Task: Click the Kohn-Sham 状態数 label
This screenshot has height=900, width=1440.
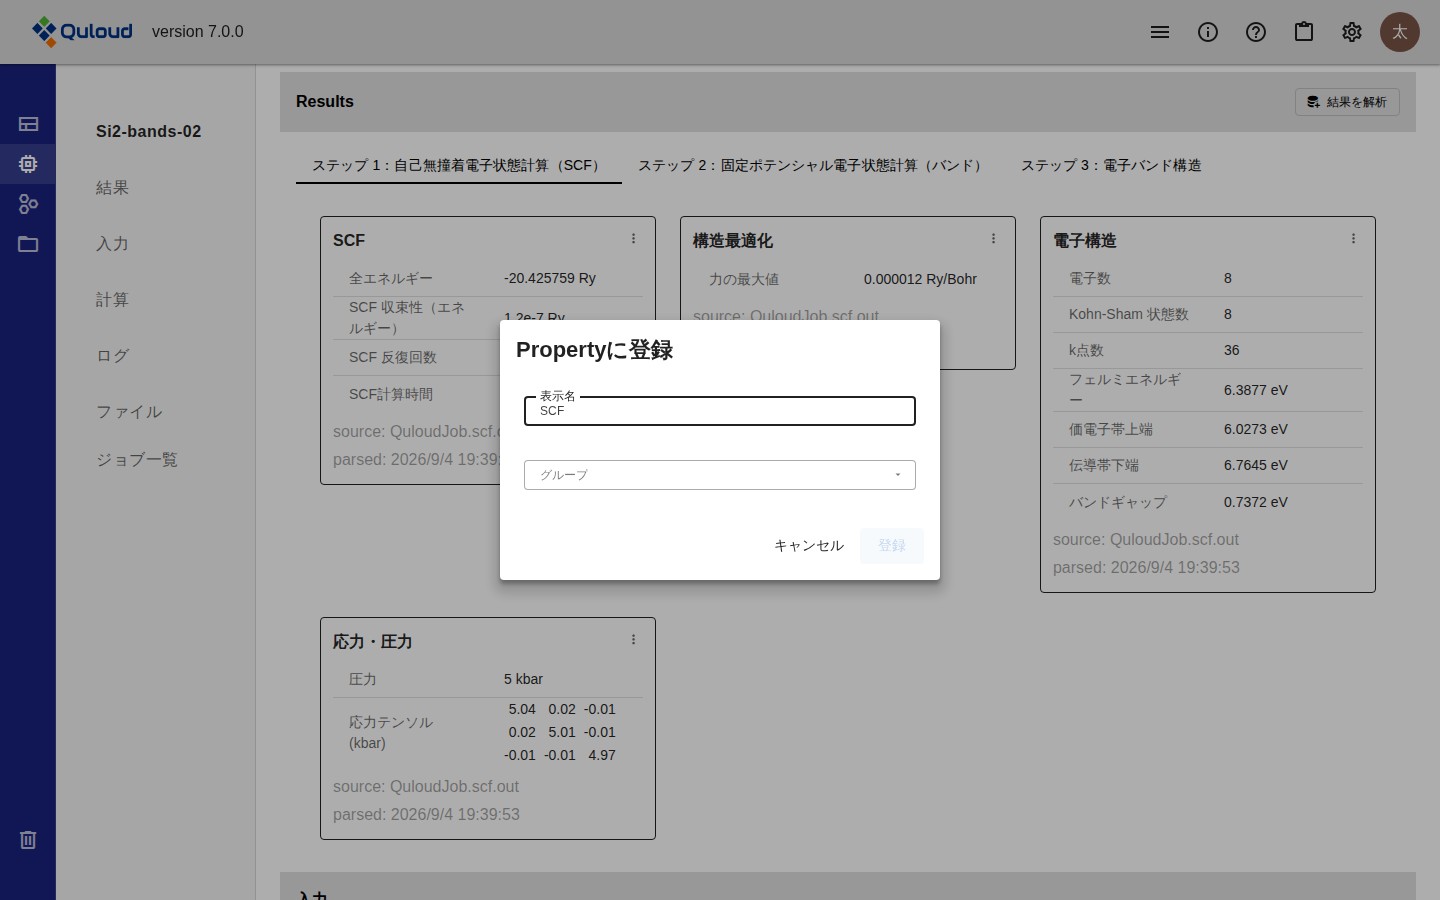Action: coord(1129,314)
